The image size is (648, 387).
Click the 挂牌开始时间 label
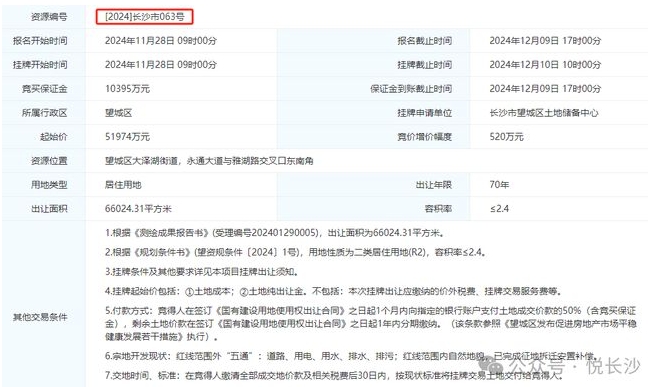(40, 65)
